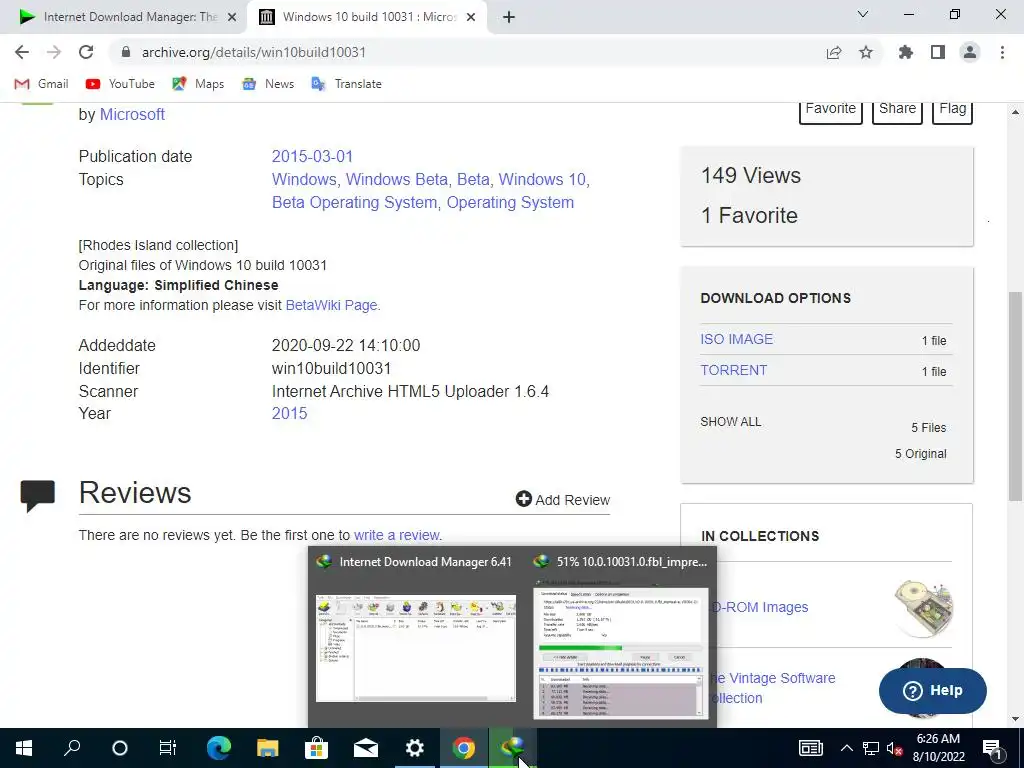Image resolution: width=1024 pixels, height=768 pixels.
Task: Click Add Review
Action: [x=562, y=500]
